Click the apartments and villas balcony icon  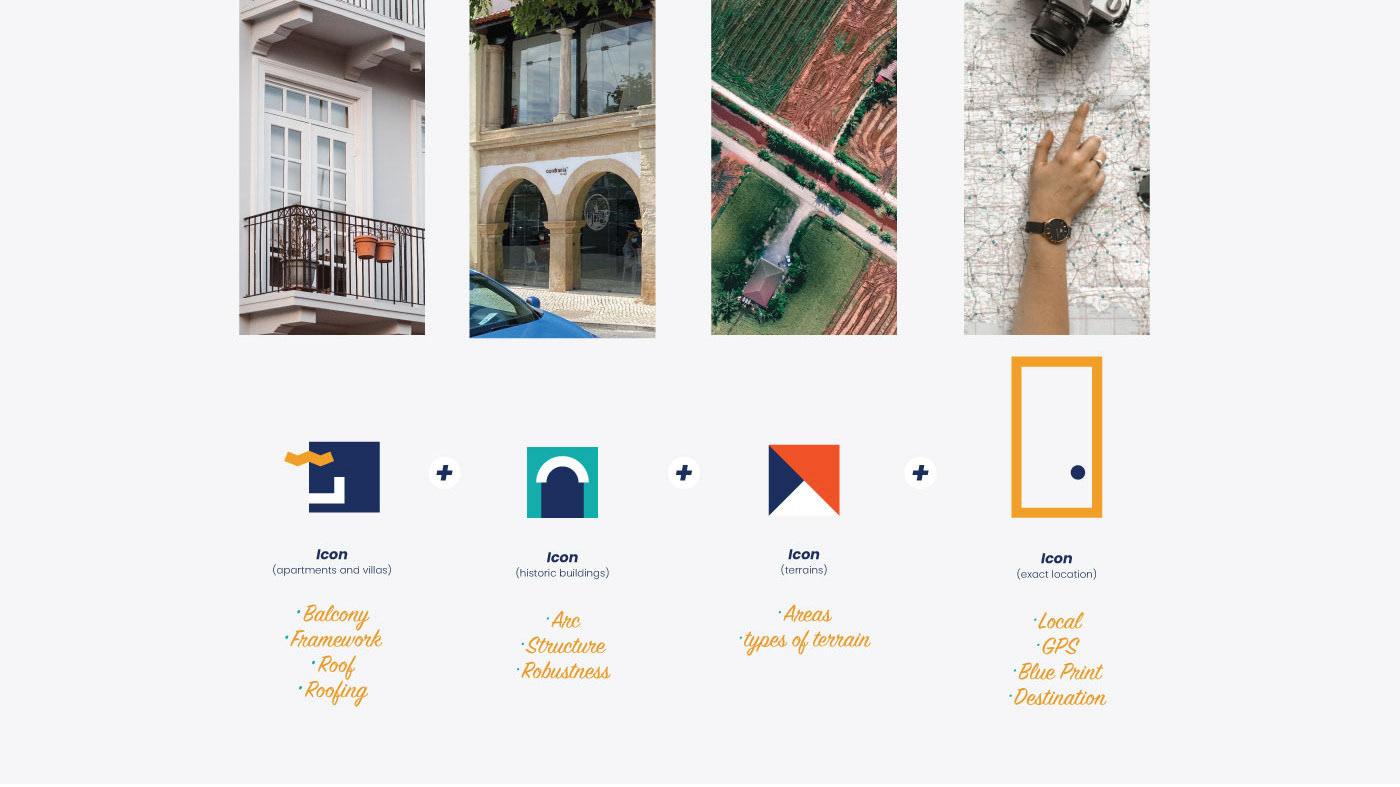coord(333,477)
